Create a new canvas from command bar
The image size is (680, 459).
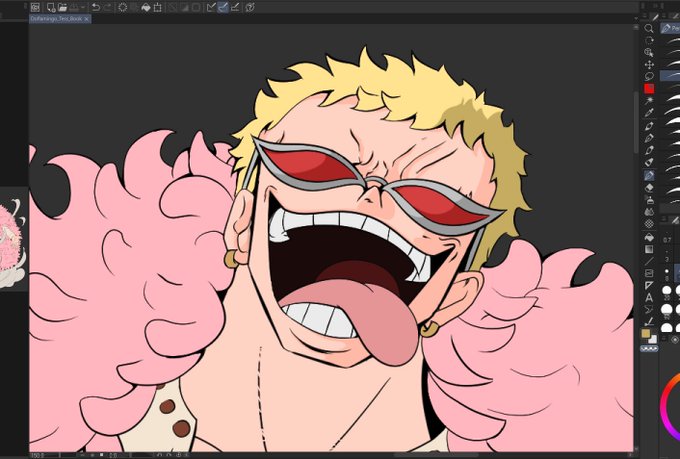pos(51,7)
